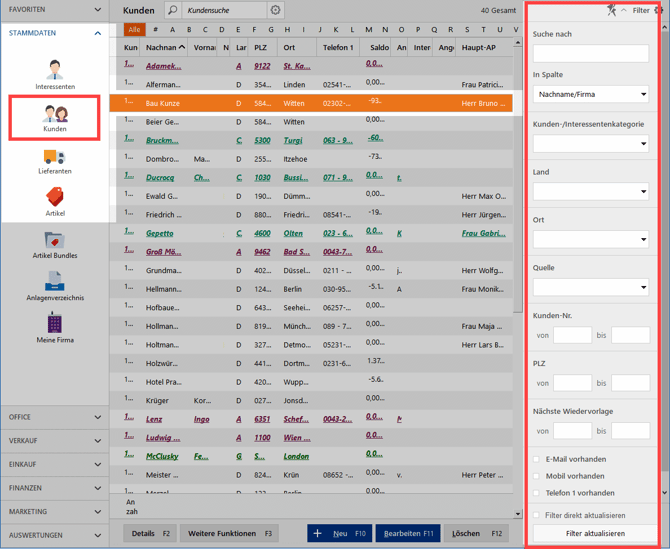Open Meine Firma building icon
Viewport: 670px width, 549px height.
[54, 325]
